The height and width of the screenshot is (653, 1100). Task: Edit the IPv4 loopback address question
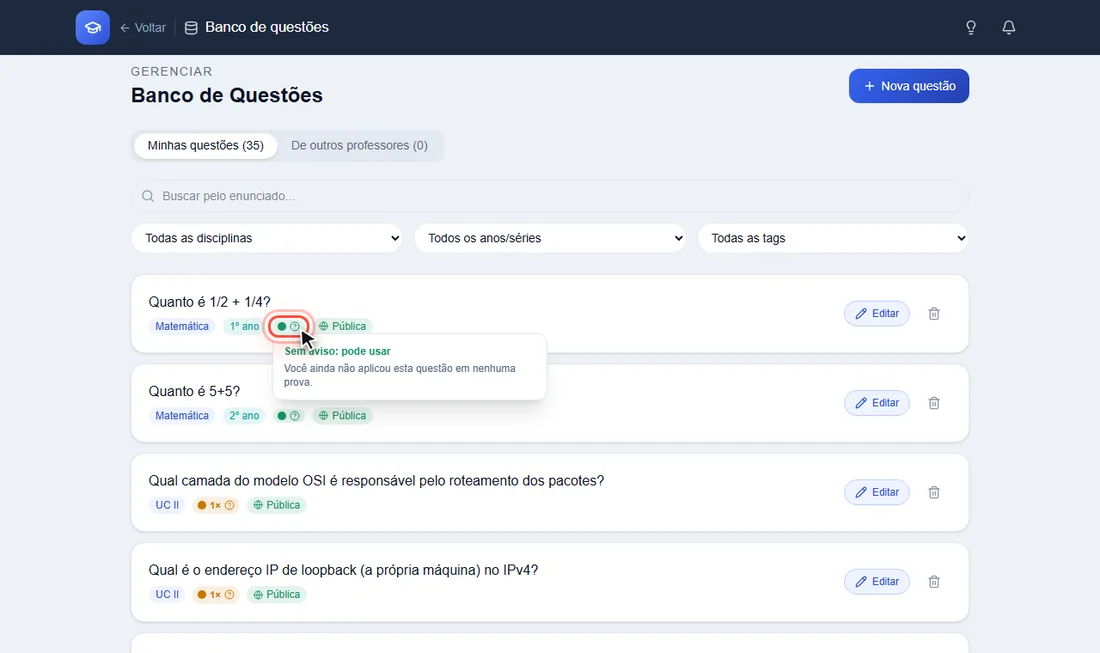(x=877, y=581)
